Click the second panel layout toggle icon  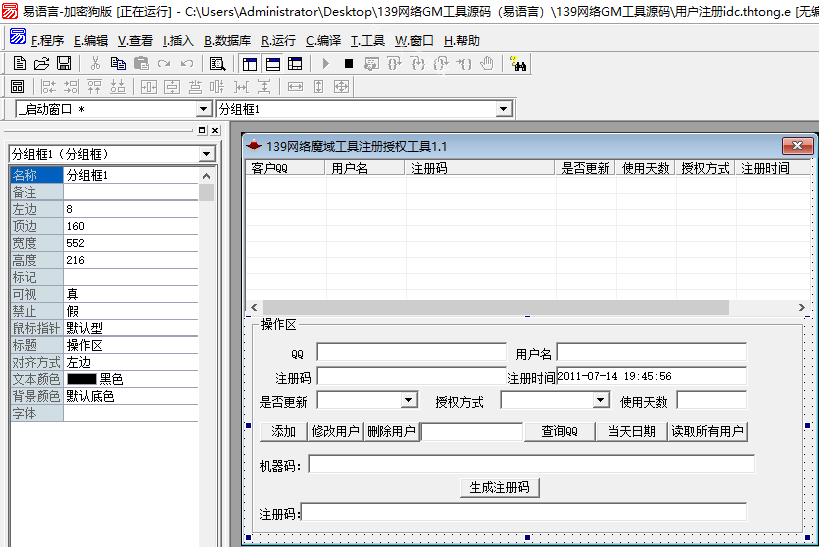click(x=273, y=64)
